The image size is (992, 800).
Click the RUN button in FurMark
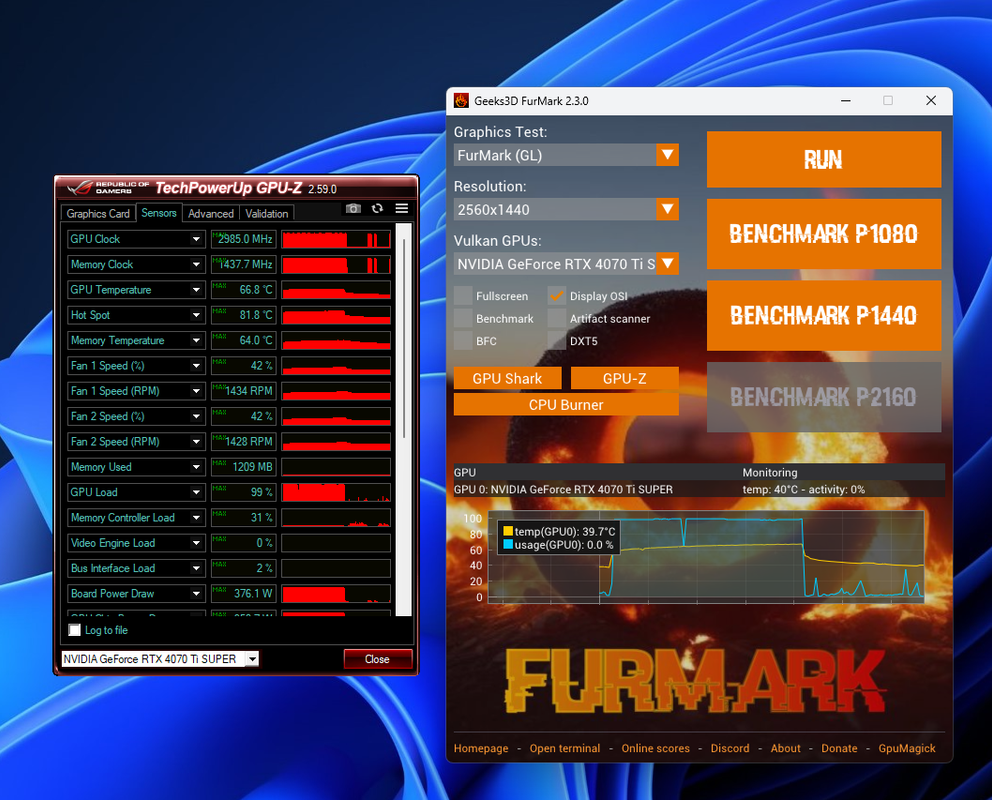coord(824,159)
